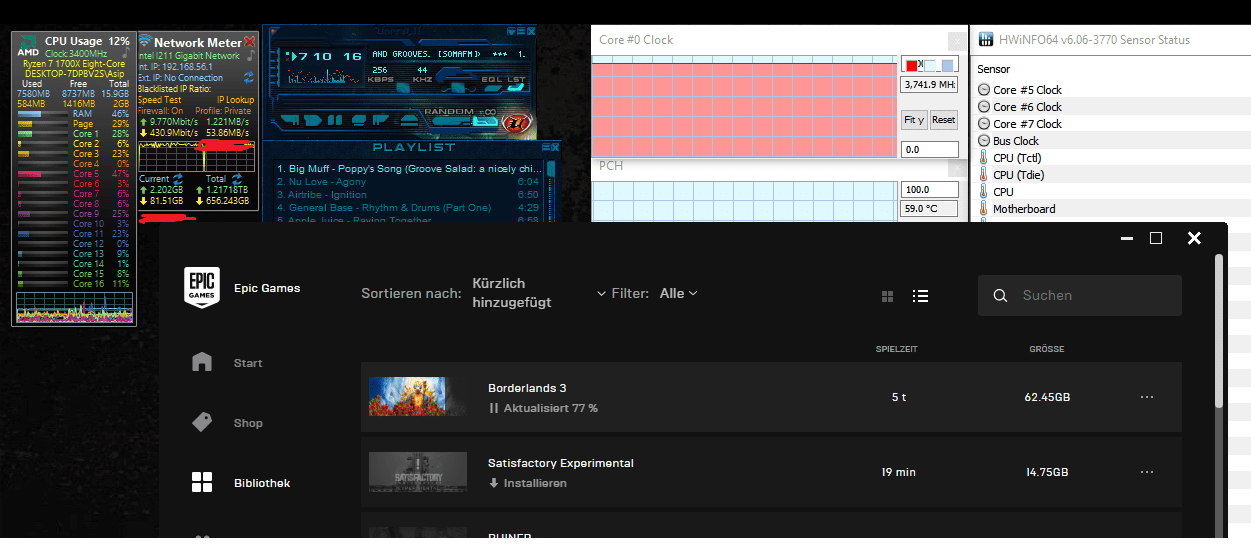Click the HWiNFO64 title bar icon

pyautogui.click(x=986, y=39)
